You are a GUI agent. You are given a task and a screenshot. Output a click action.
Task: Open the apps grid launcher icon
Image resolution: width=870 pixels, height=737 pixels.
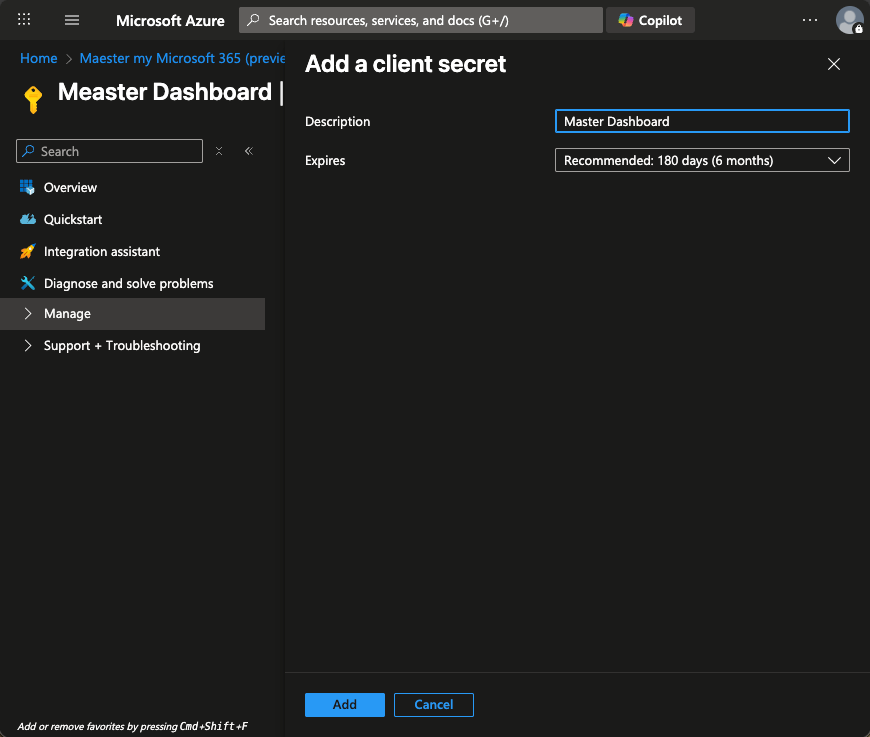pyautogui.click(x=24, y=20)
